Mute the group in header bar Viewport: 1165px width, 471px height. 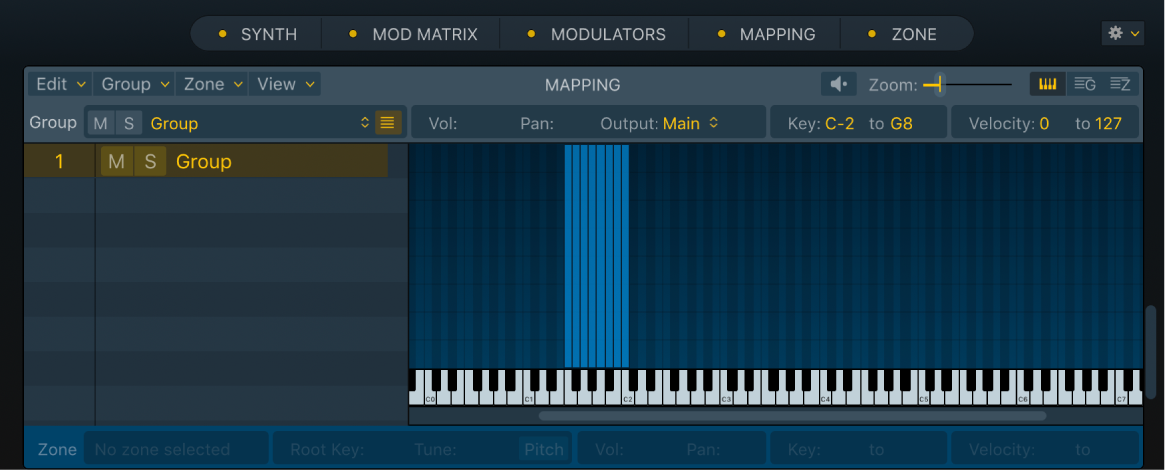pos(101,124)
